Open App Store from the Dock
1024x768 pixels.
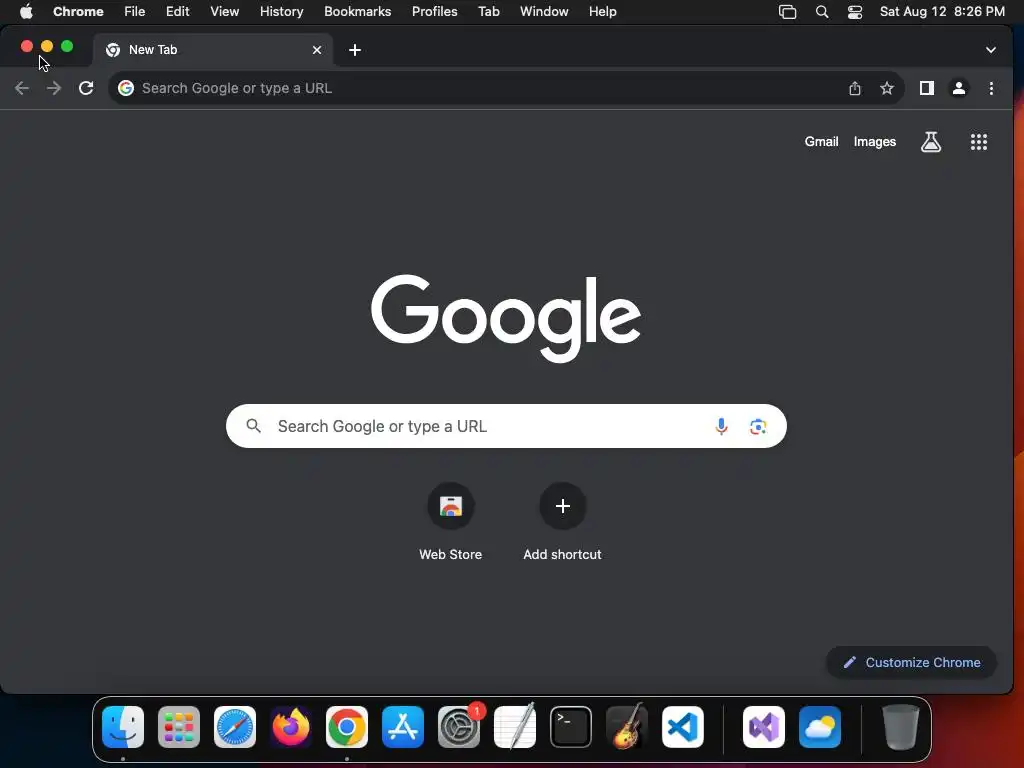(x=403, y=727)
